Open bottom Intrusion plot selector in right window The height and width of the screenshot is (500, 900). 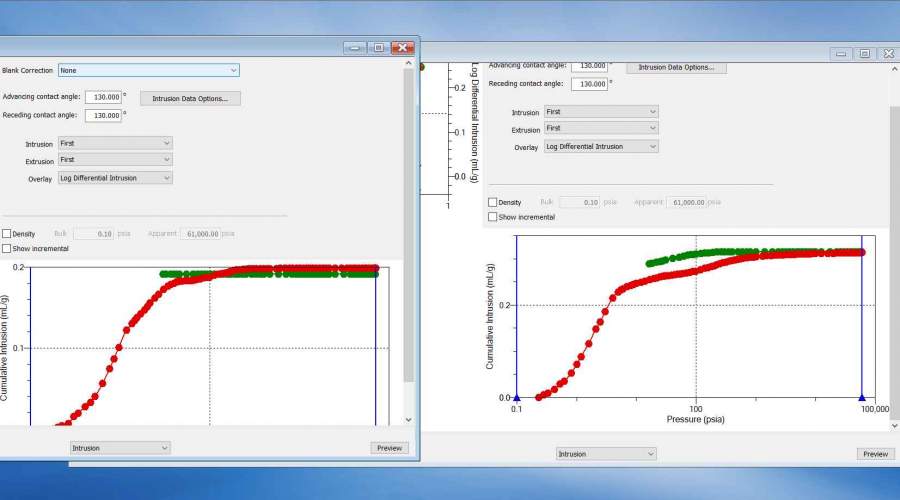coord(606,454)
